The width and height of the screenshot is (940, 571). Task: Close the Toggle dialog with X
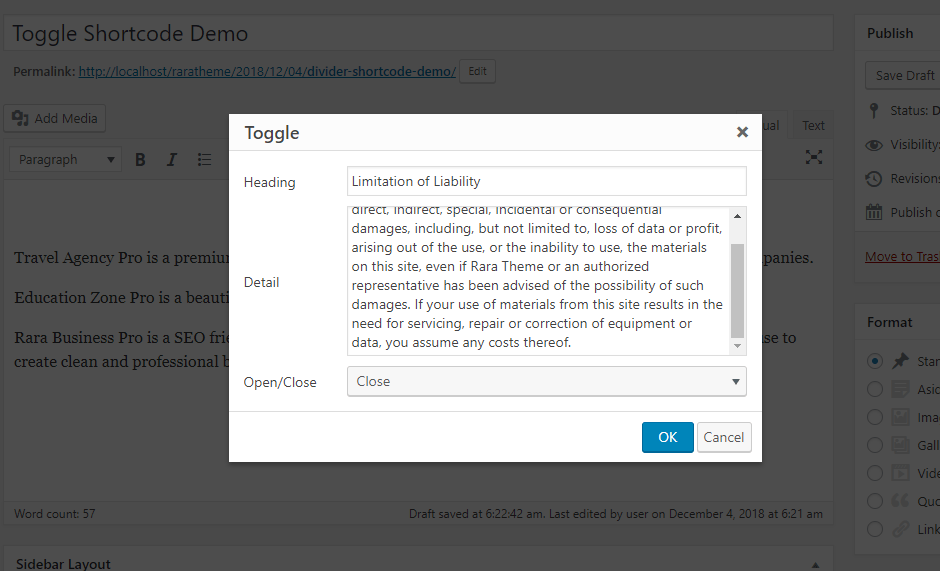click(742, 132)
